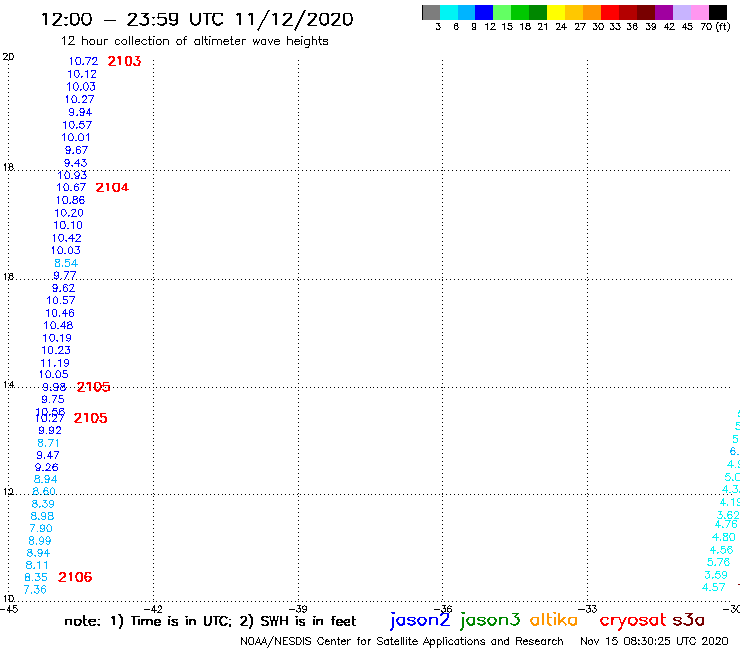Click the wave height value 10.48
Viewport: 740px width, 650px height.
(x=58, y=325)
